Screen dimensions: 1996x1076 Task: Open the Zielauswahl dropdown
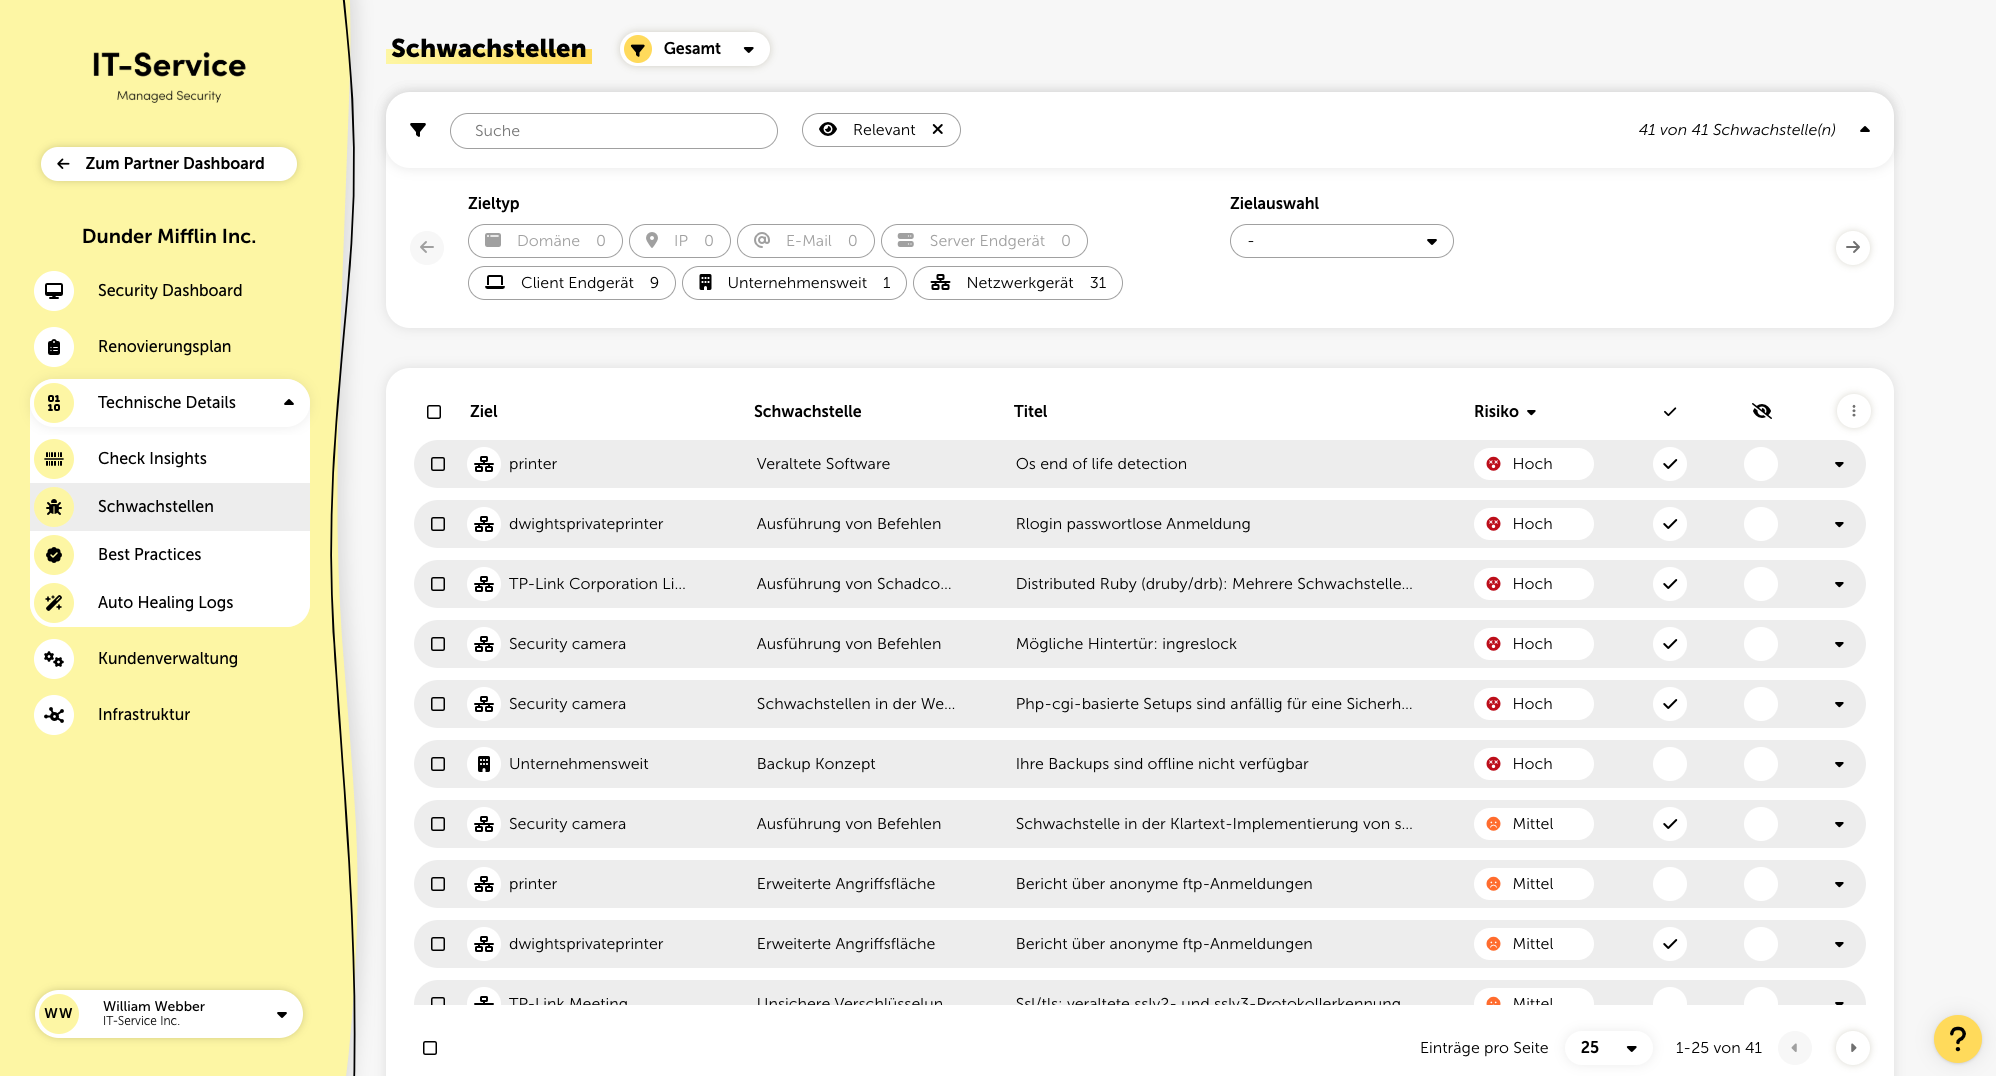tap(1341, 241)
